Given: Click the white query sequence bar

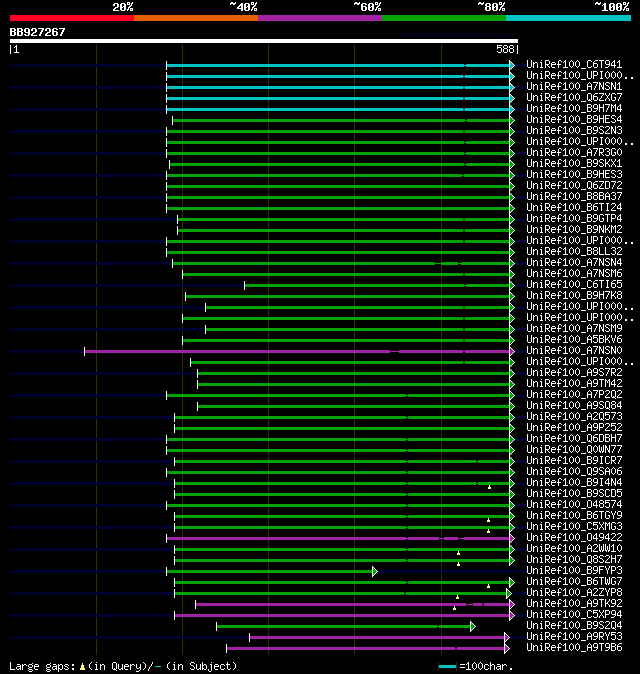Looking at the screenshot, I should point(264,41).
